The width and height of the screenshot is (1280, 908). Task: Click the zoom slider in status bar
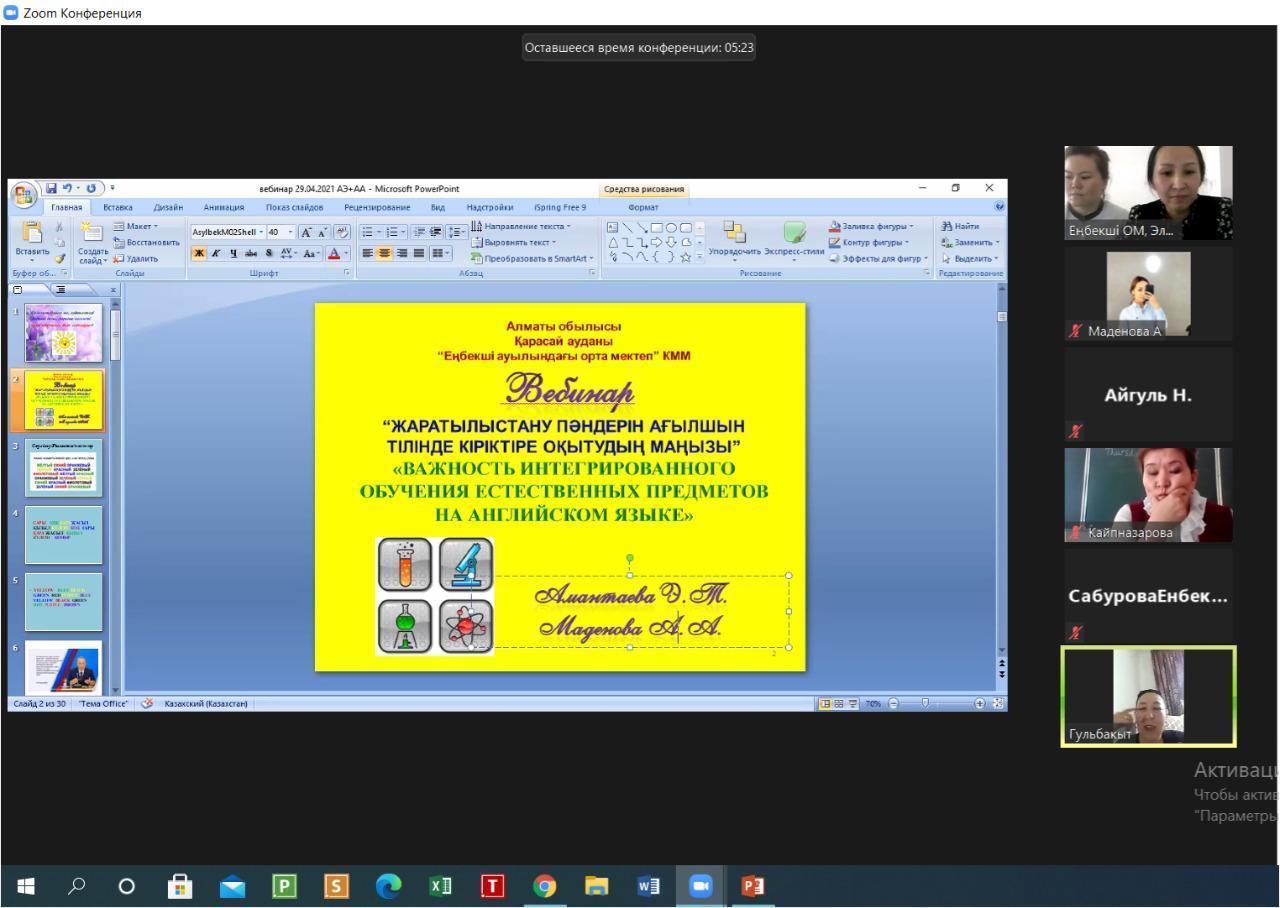(x=925, y=703)
